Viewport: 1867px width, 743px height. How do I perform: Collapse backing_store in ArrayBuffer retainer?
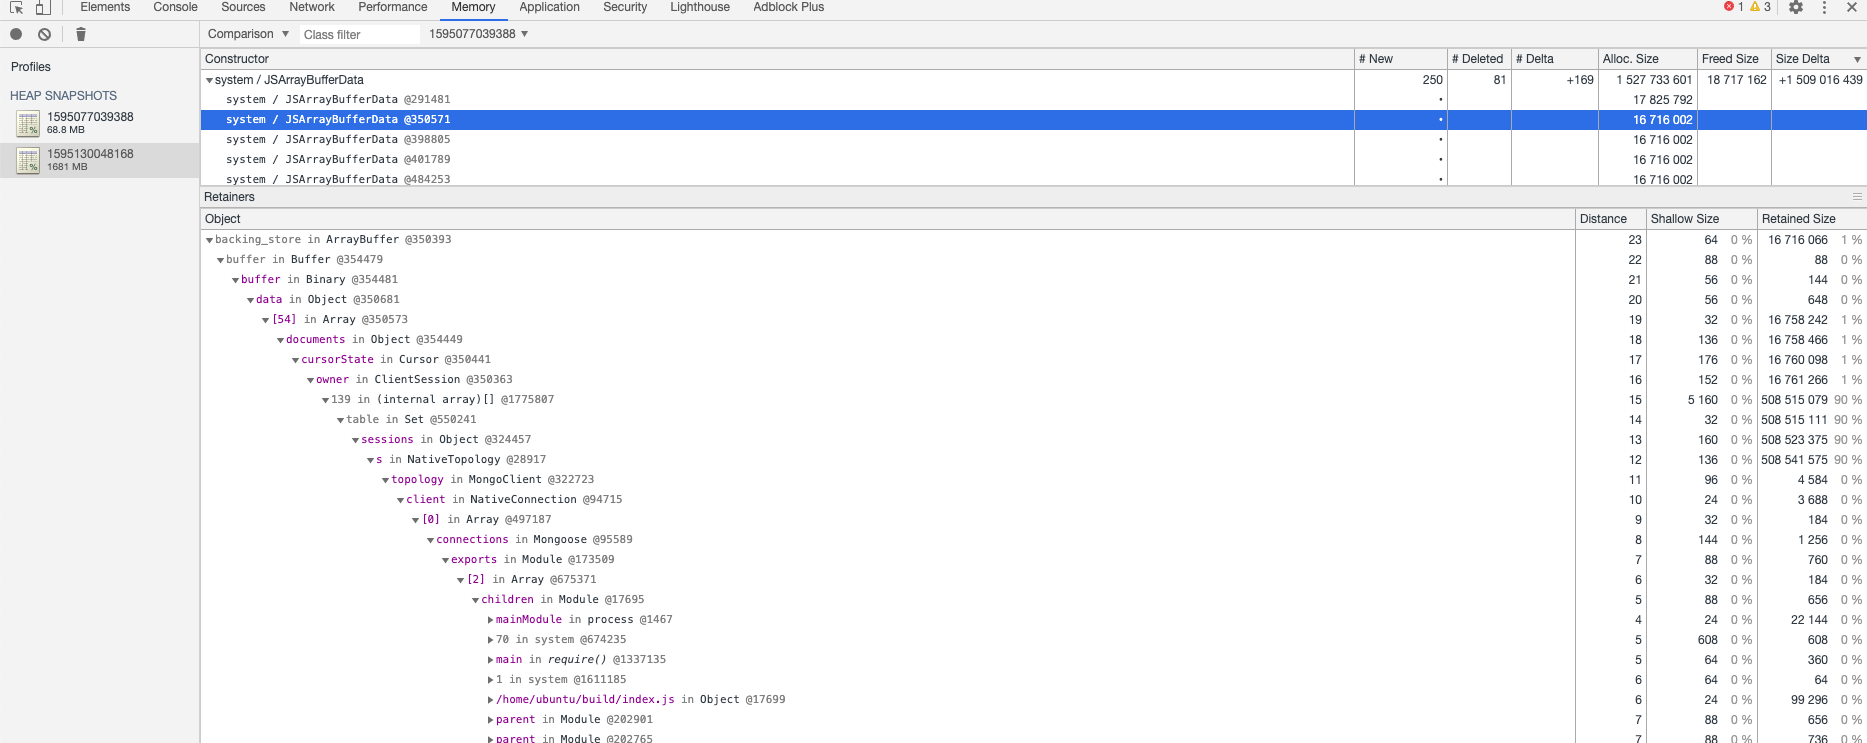click(x=209, y=240)
